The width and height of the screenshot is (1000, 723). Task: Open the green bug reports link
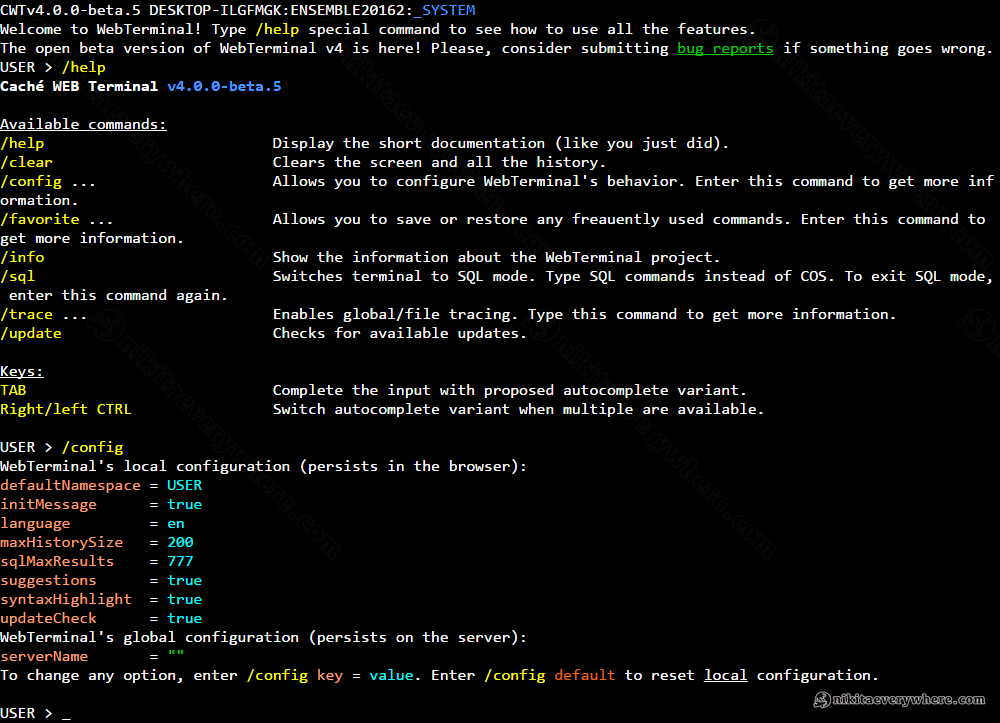(x=725, y=48)
